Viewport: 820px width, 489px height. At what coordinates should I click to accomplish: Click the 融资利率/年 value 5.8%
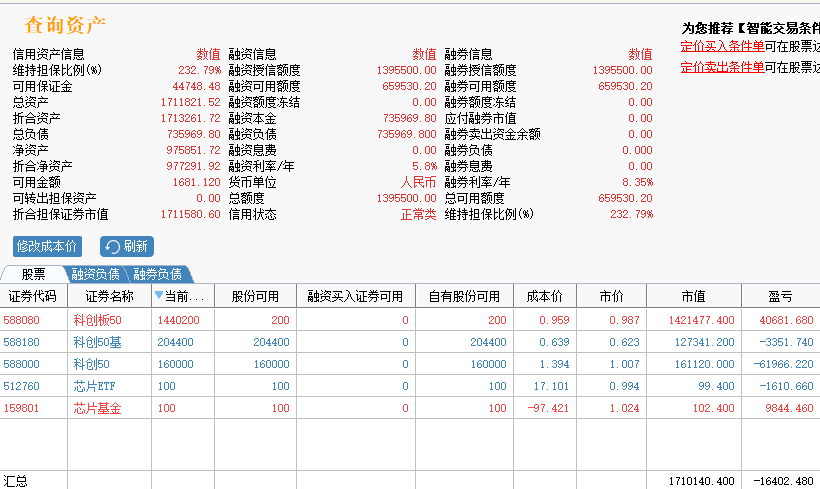(x=424, y=166)
